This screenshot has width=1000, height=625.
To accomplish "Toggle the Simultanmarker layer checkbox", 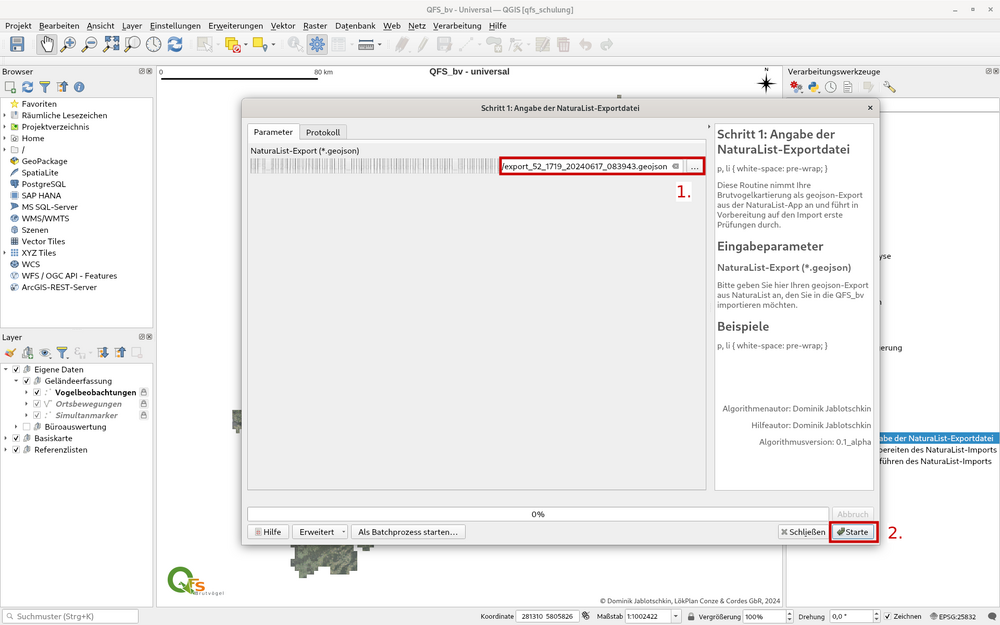I will click(x=37, y=416).
